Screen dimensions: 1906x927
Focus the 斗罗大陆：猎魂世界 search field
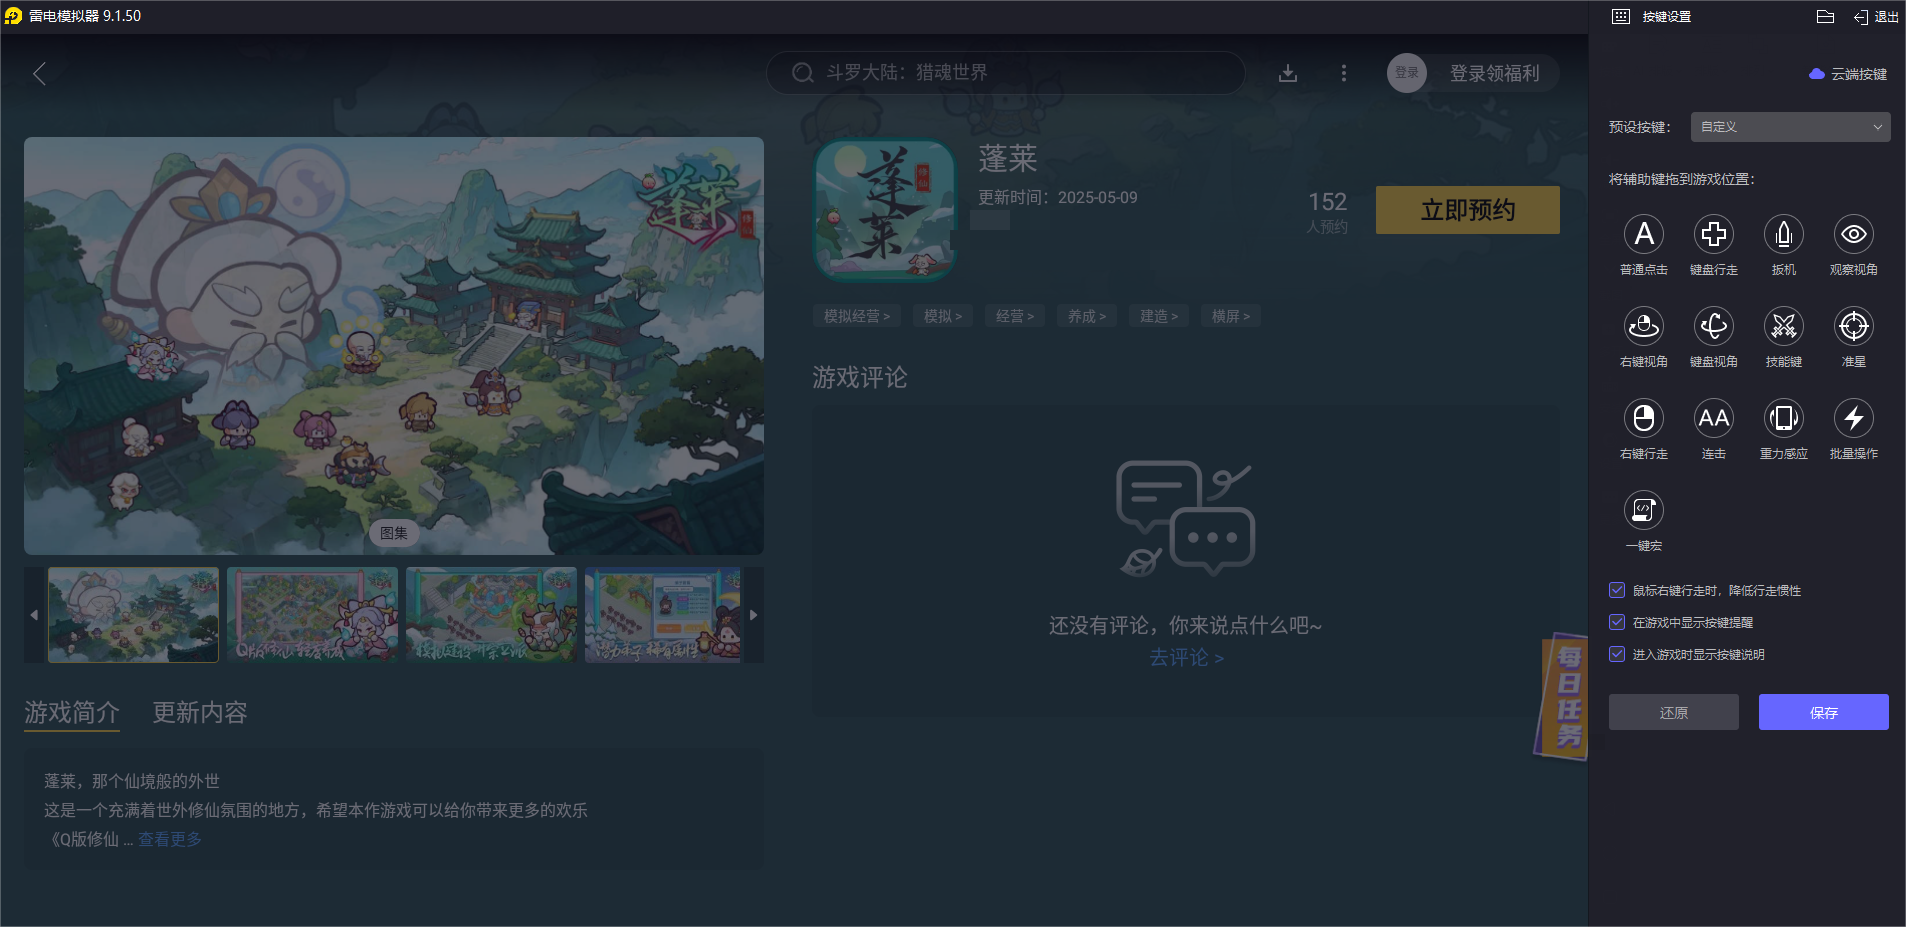pyautogui.click(x=1005, y=73)
